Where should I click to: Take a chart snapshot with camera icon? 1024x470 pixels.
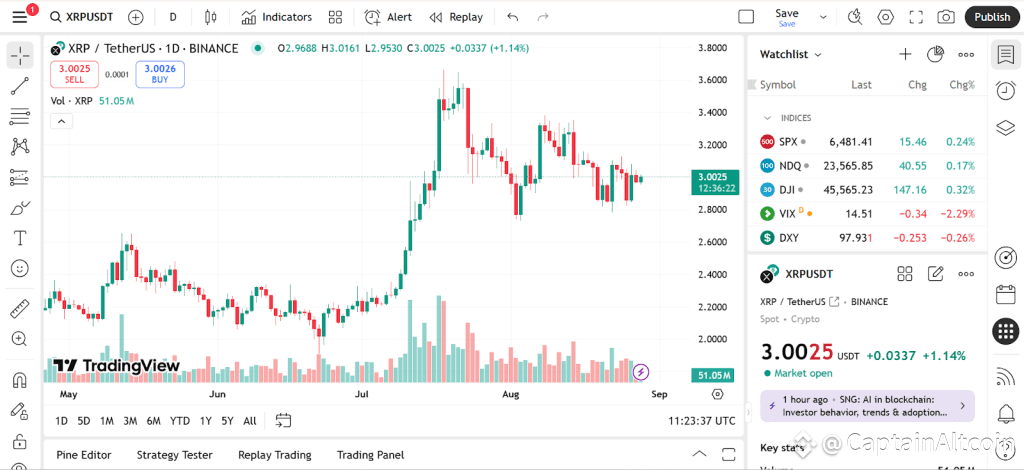coord(946,17)
